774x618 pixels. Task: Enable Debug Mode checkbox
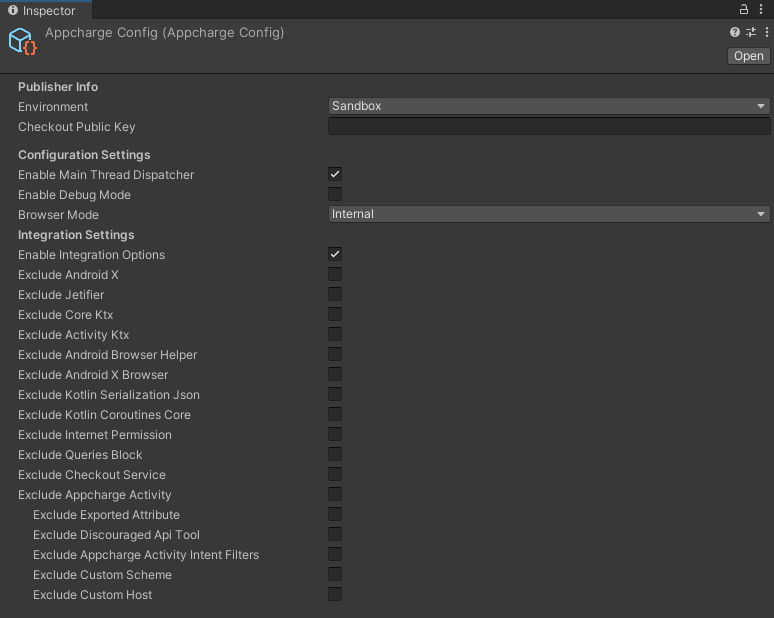335,194
